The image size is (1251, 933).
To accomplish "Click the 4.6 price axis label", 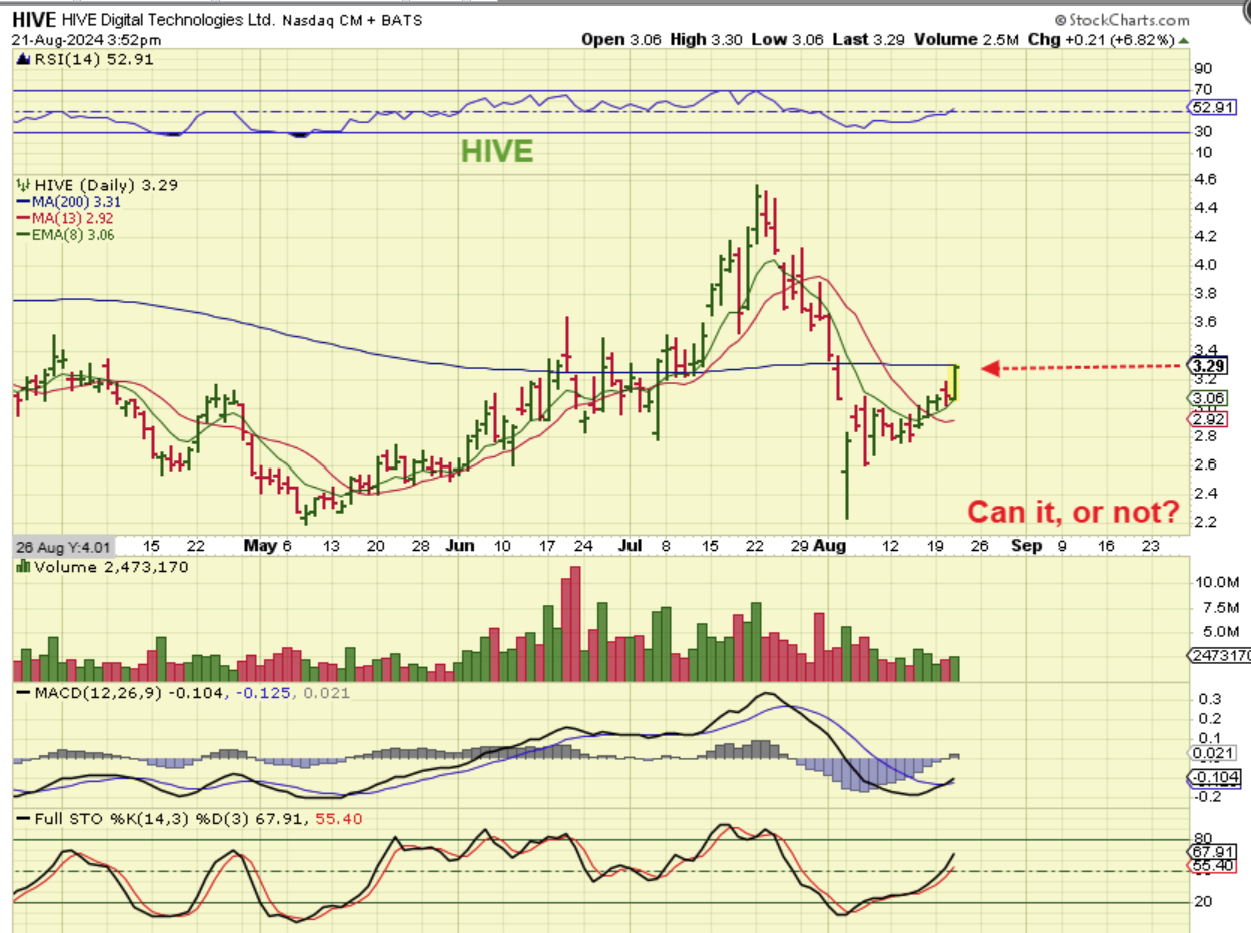I will click(1203, 180).
